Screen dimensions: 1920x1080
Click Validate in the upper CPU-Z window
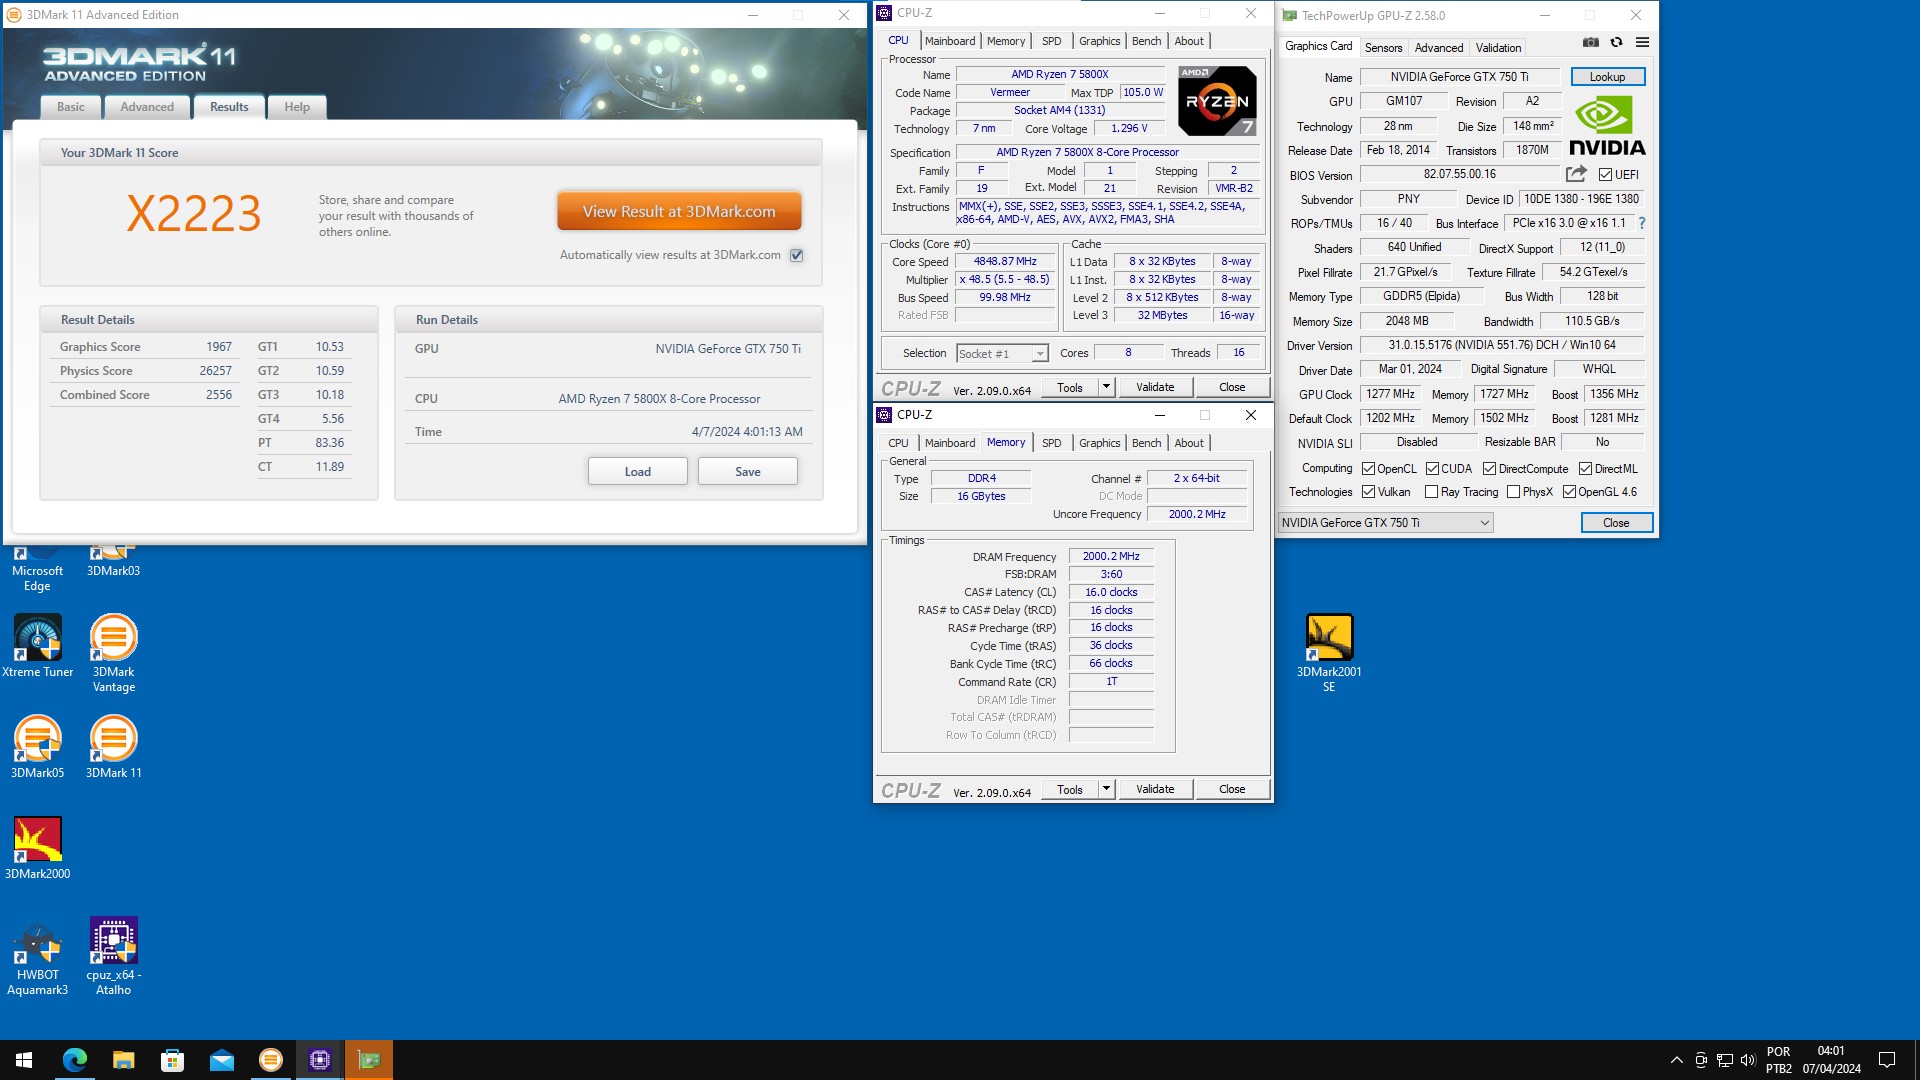click(x=1155, y=387)
